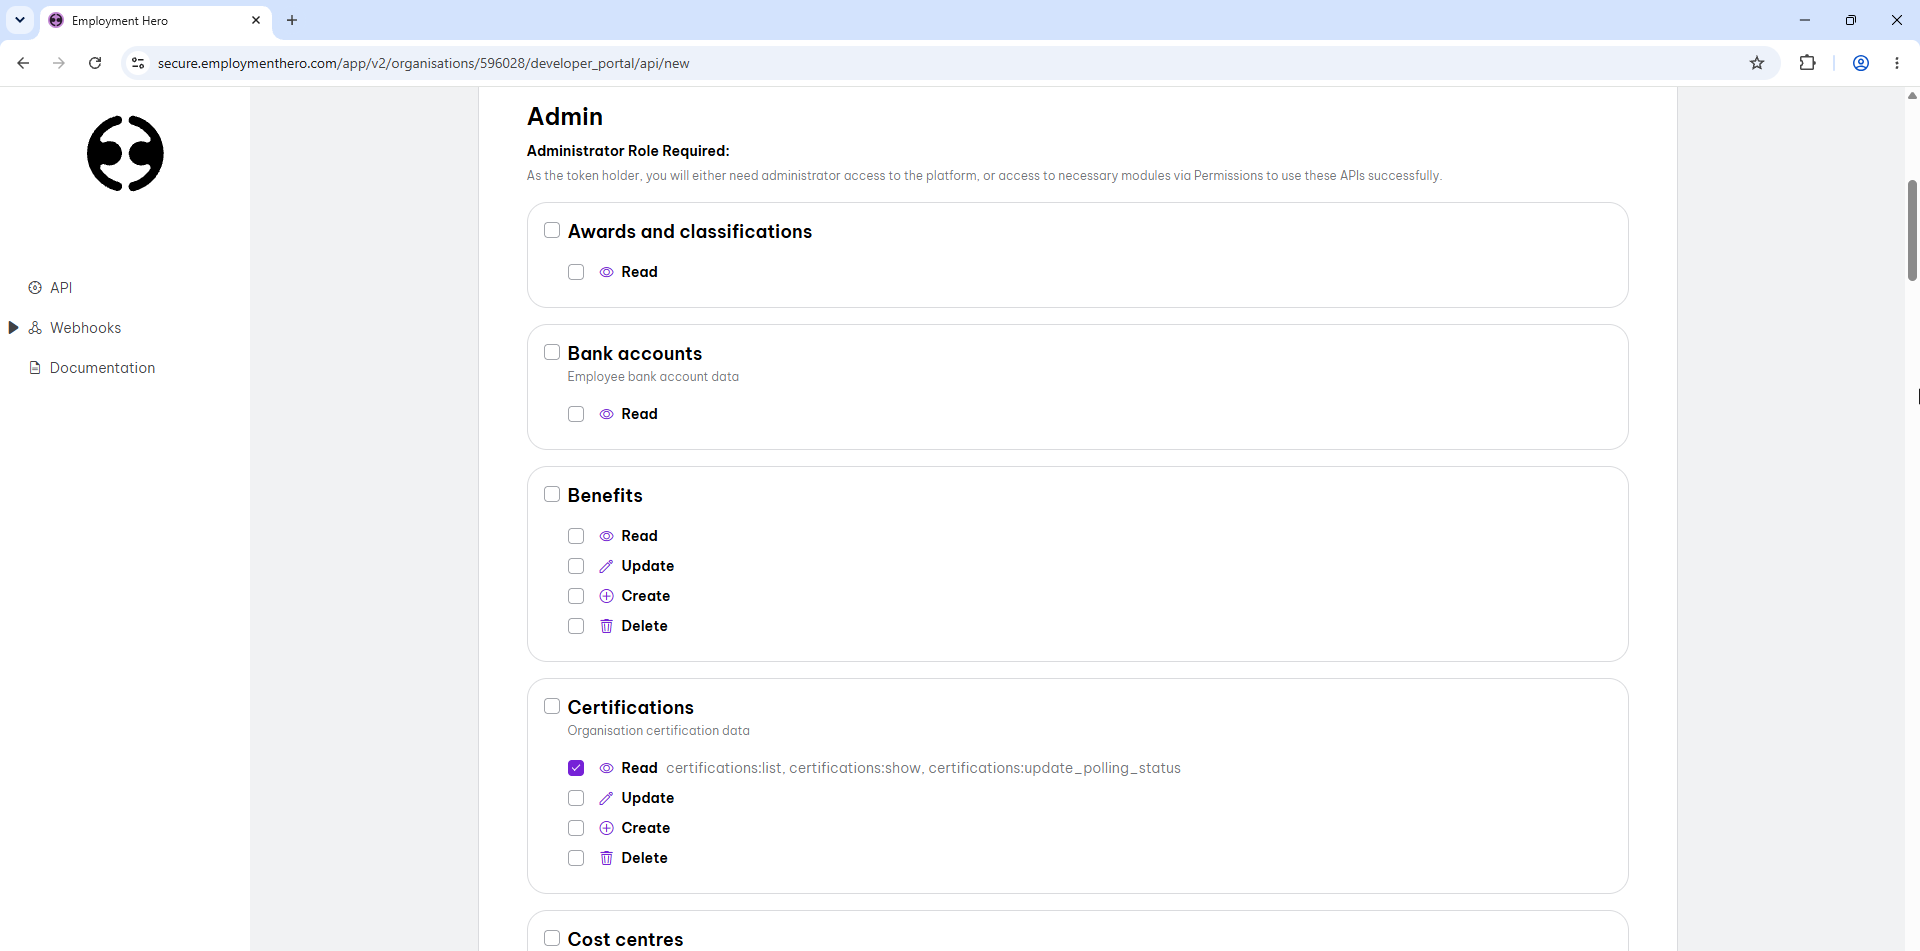Image resolution: width=1920 pixels, height=951 pixels.
Task: Click the scrollbar up arrow
Action: [1912, 96]
